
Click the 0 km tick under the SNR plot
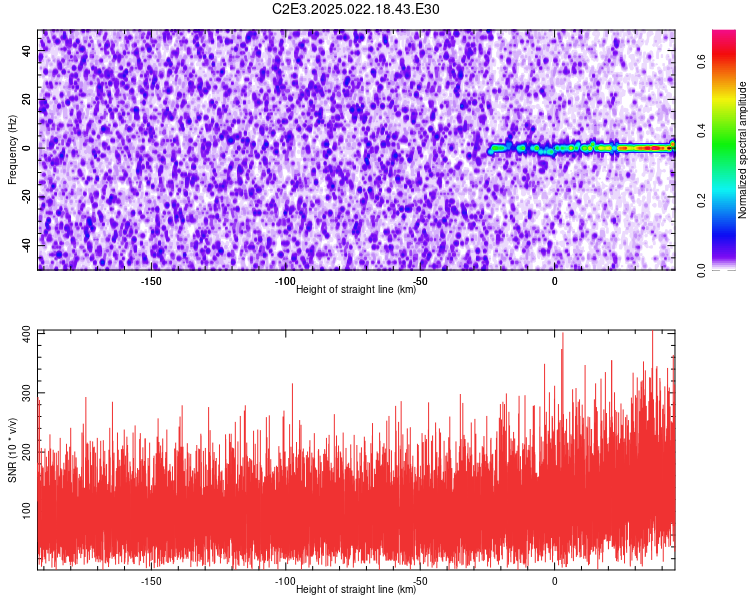coord(554,581)
